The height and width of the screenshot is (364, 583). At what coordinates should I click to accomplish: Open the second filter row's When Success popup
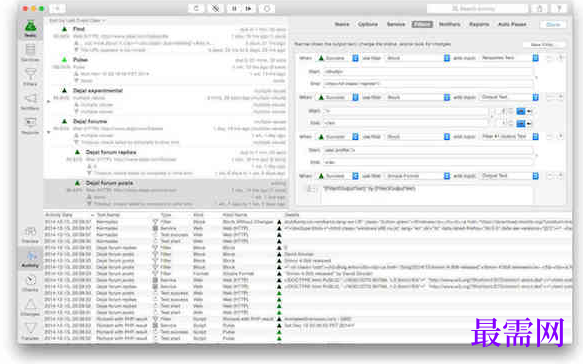pyautogui.click(x=337, y=97)
